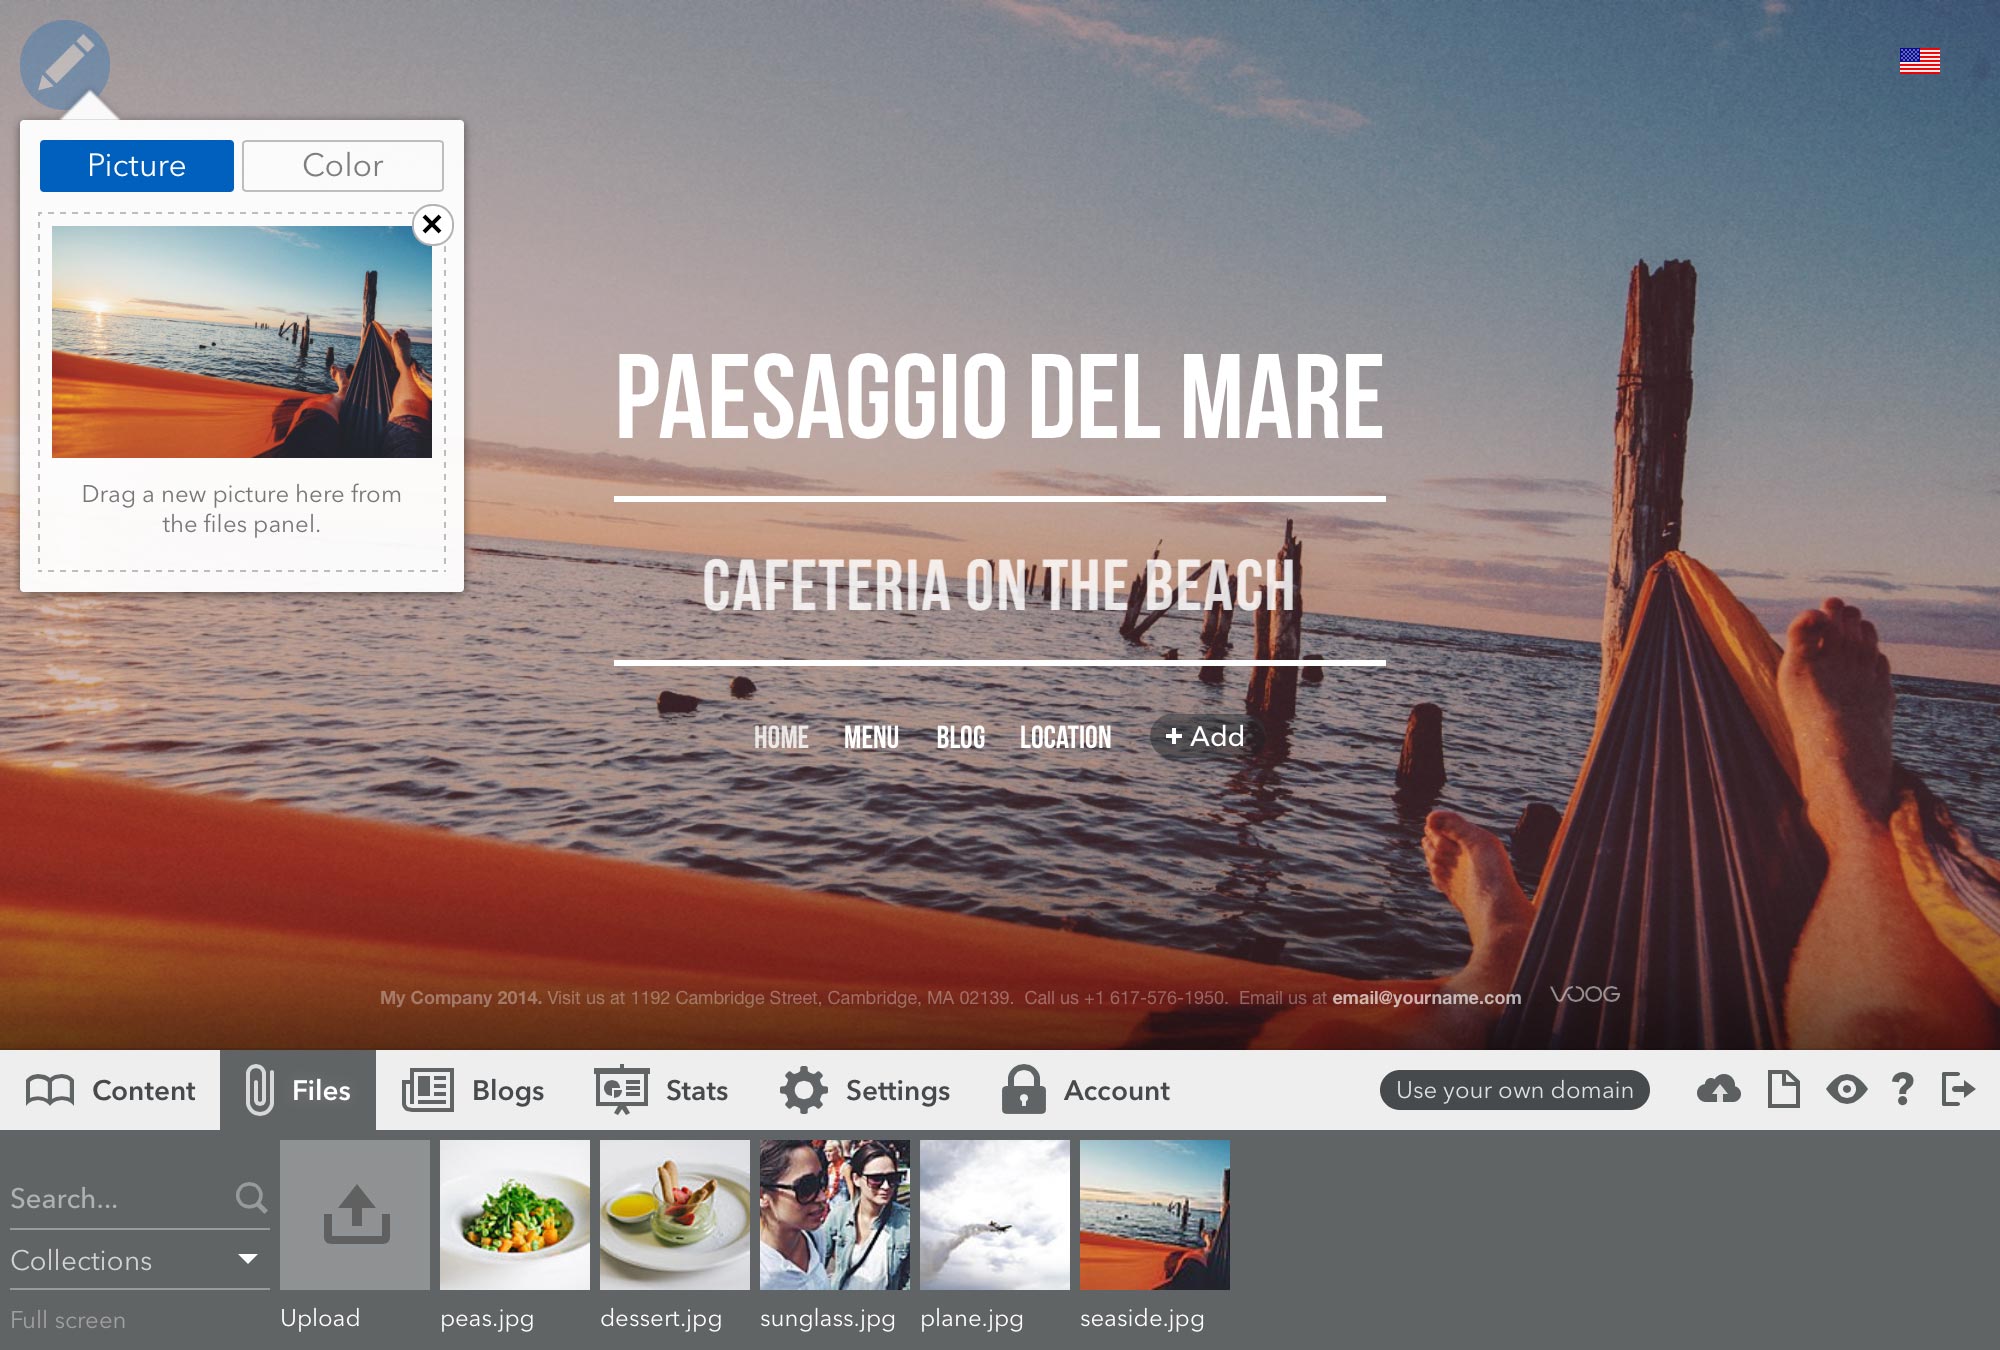
Task: Select the dessert.jpg thumbnail
Action: 675,1215
